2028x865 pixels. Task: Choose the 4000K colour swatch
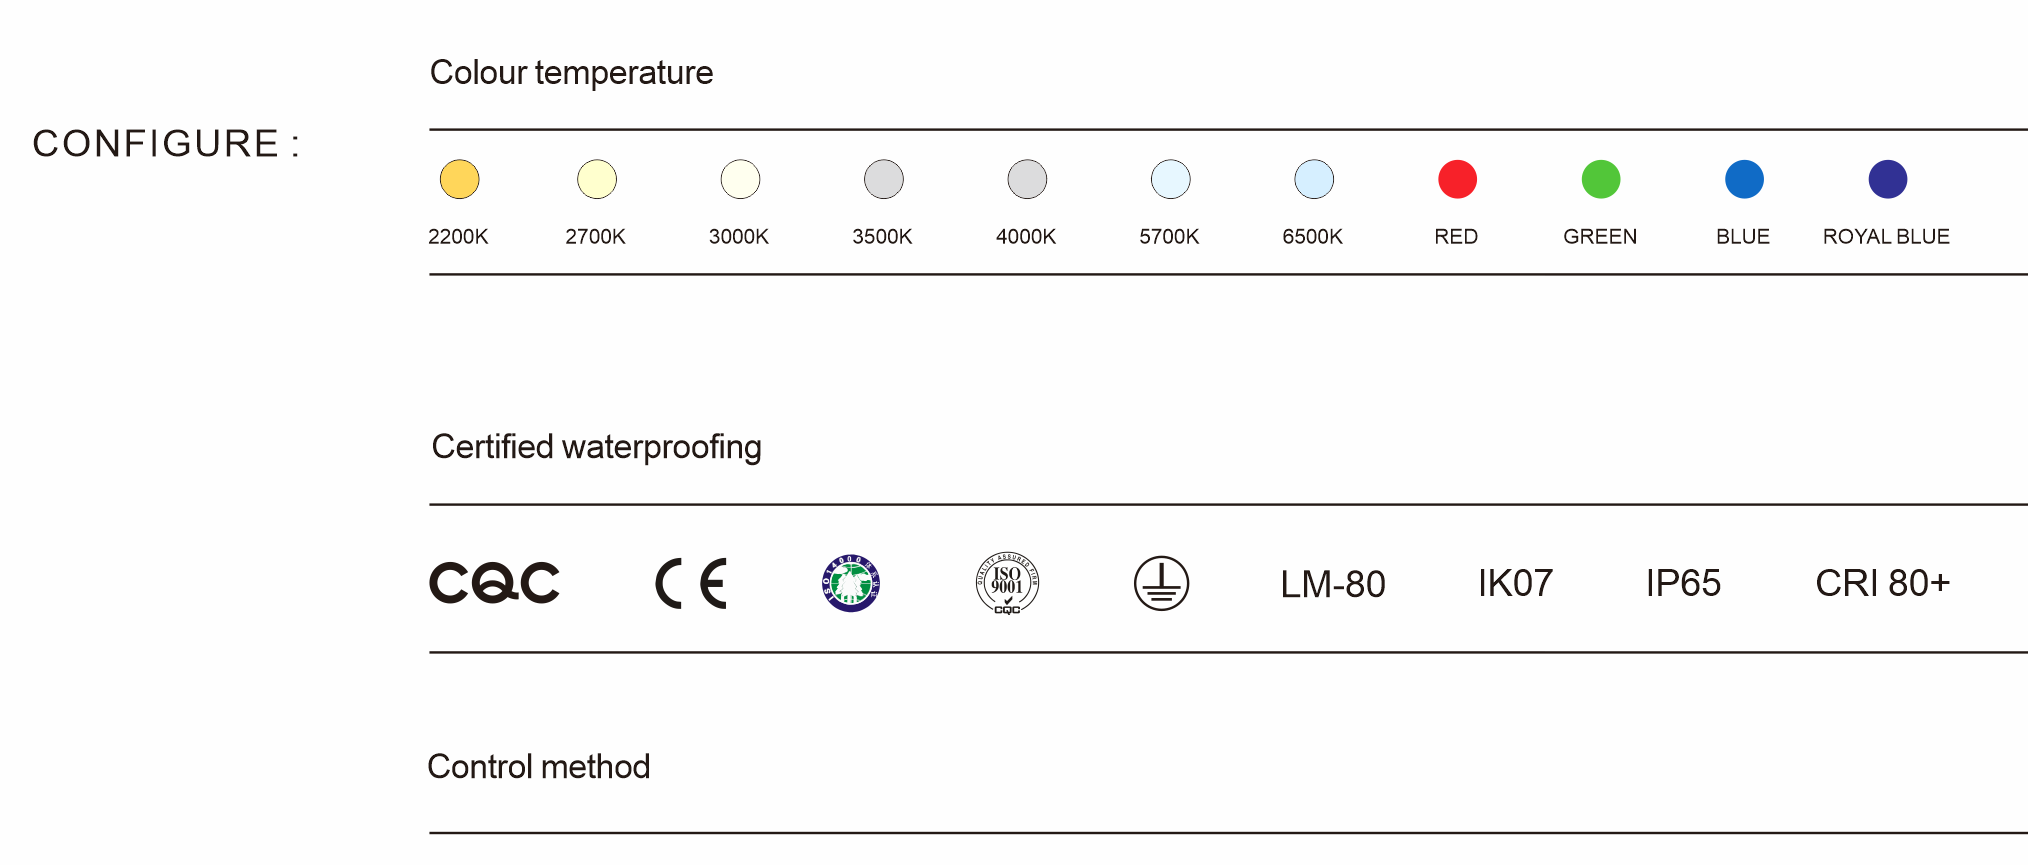pyautogui.click(x=1027, y=180)
